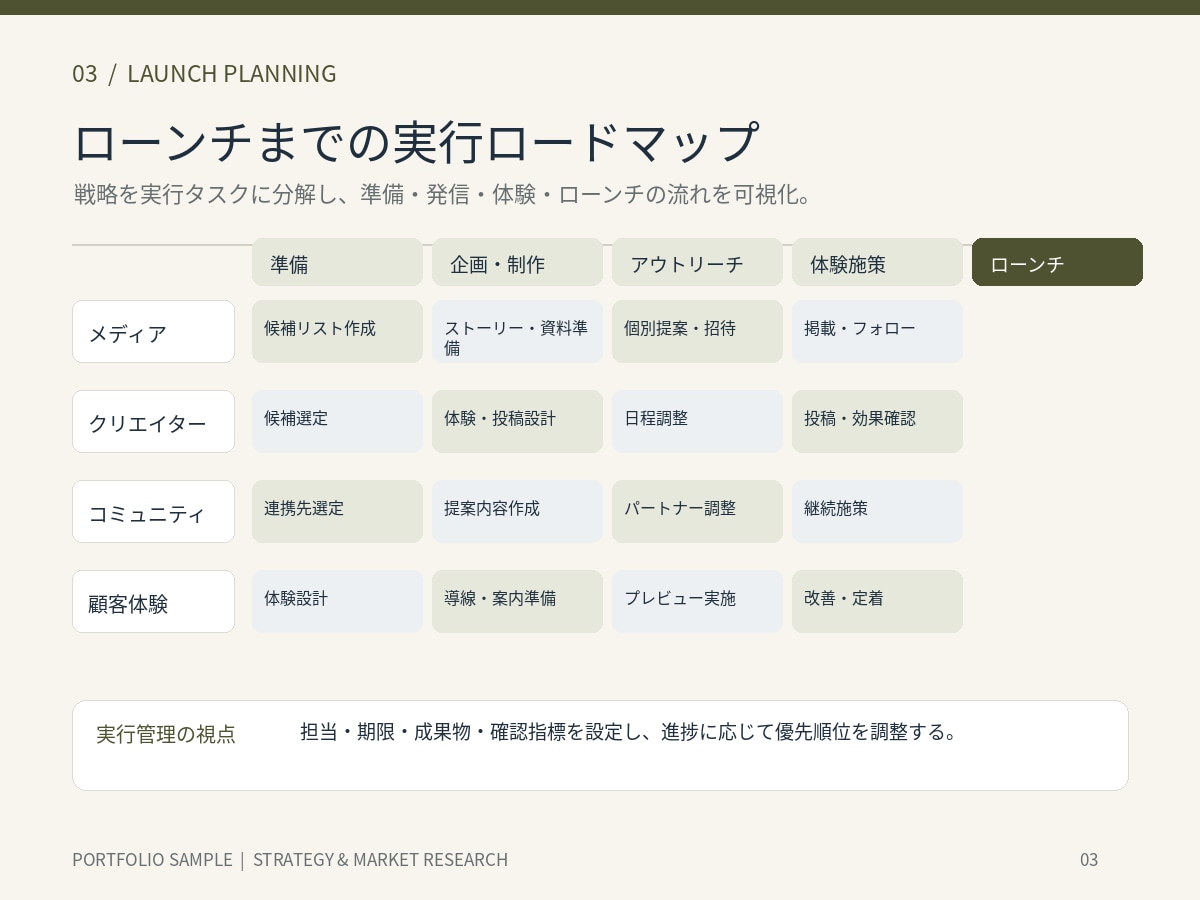Click the 候補リスト作成 task cell
The width and height of the screenshot is (1200, 900).
(337, 331)
